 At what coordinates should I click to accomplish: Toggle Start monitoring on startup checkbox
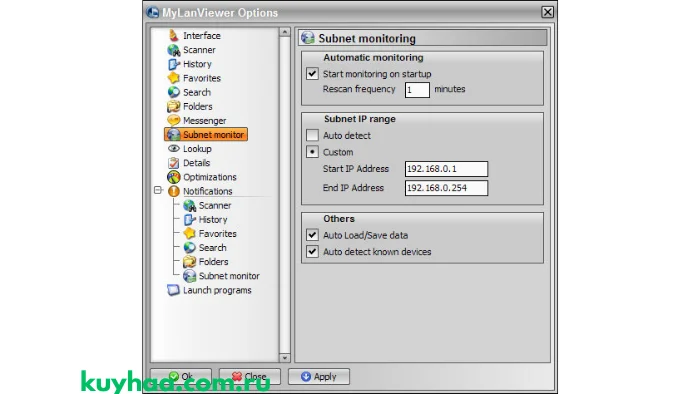(312, 74)
